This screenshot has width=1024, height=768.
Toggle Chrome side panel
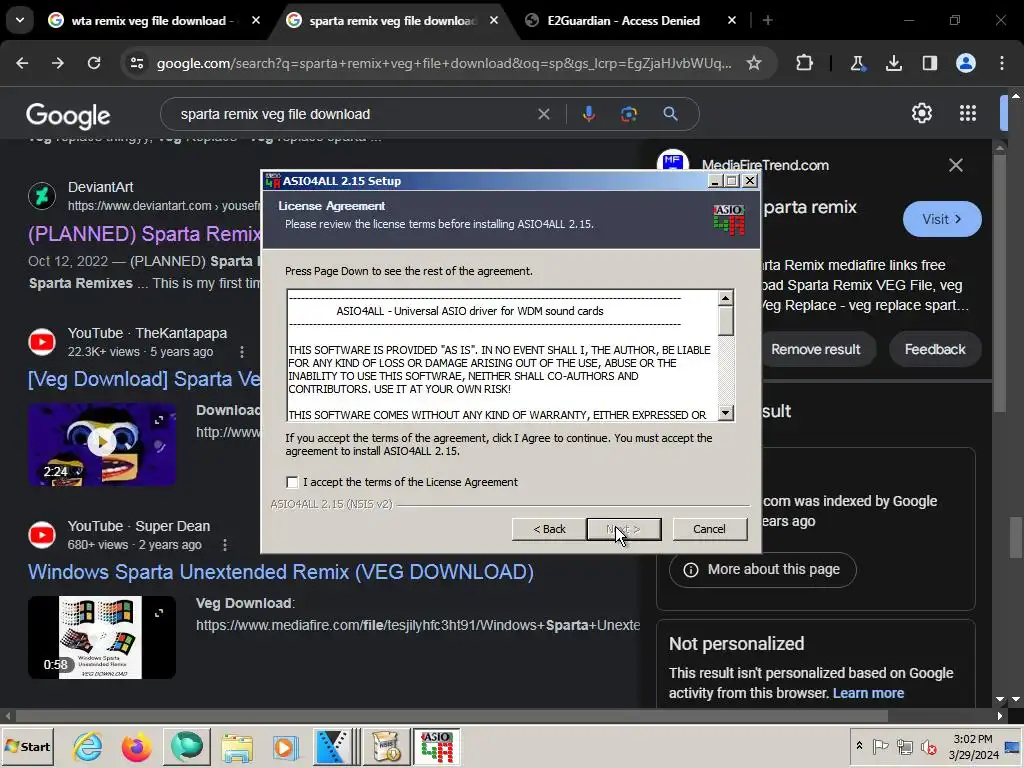tap(930, 63)
